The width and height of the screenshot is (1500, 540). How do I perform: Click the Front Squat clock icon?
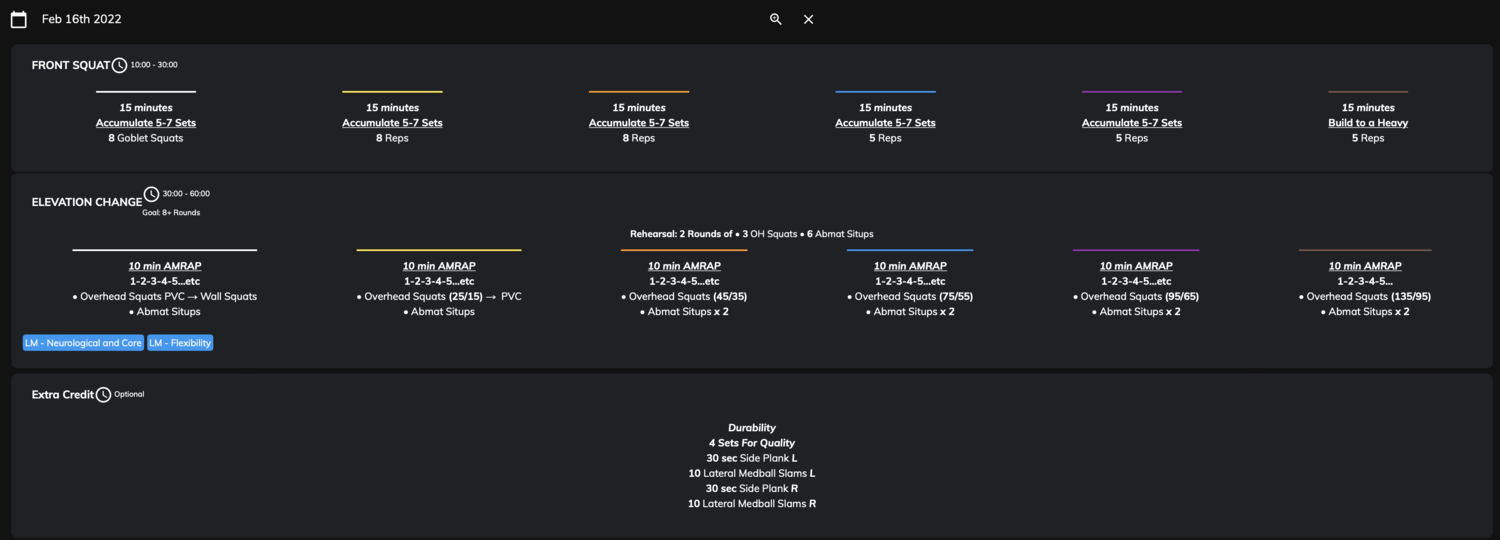(119, 65)
